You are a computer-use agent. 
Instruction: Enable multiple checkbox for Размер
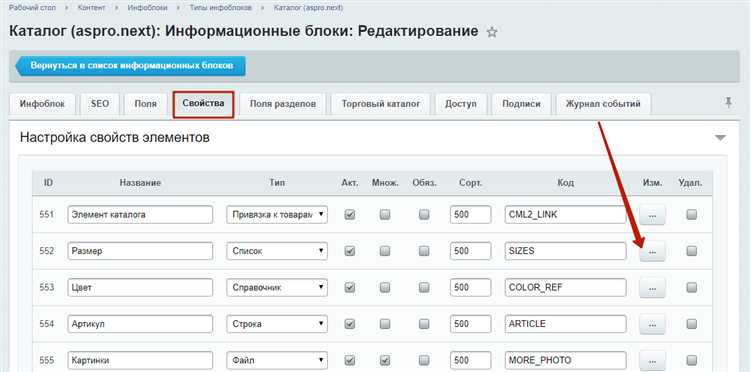click(x=385, y=251)
